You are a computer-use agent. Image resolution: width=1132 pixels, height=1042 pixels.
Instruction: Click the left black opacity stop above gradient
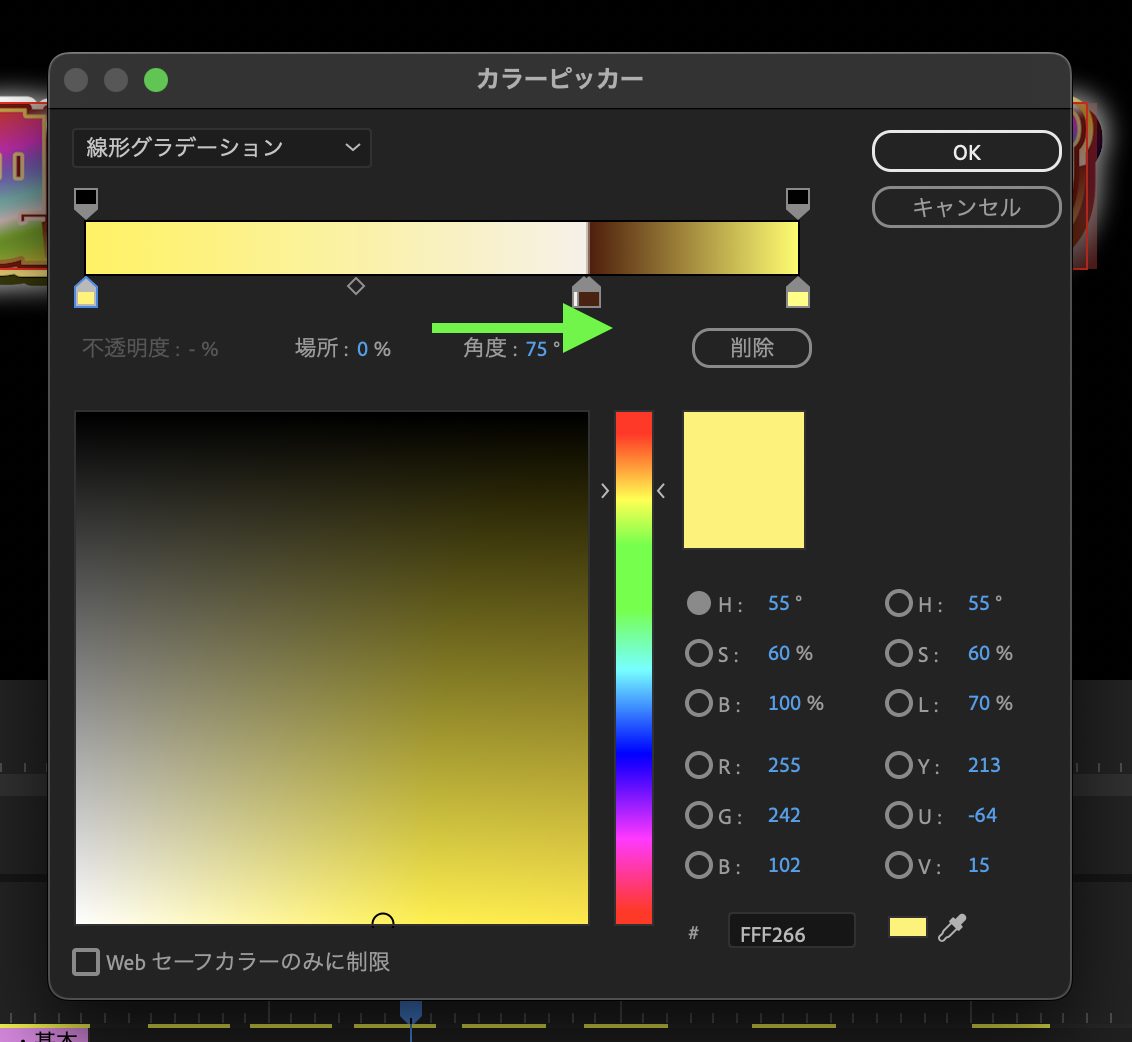[85, 202]
